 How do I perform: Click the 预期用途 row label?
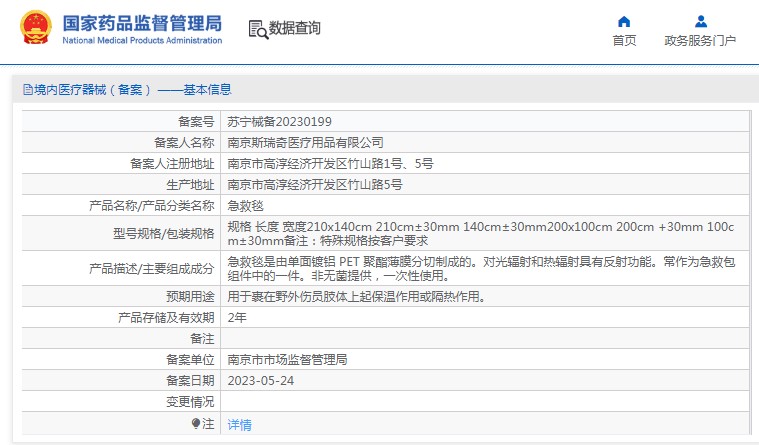[190, 296]
